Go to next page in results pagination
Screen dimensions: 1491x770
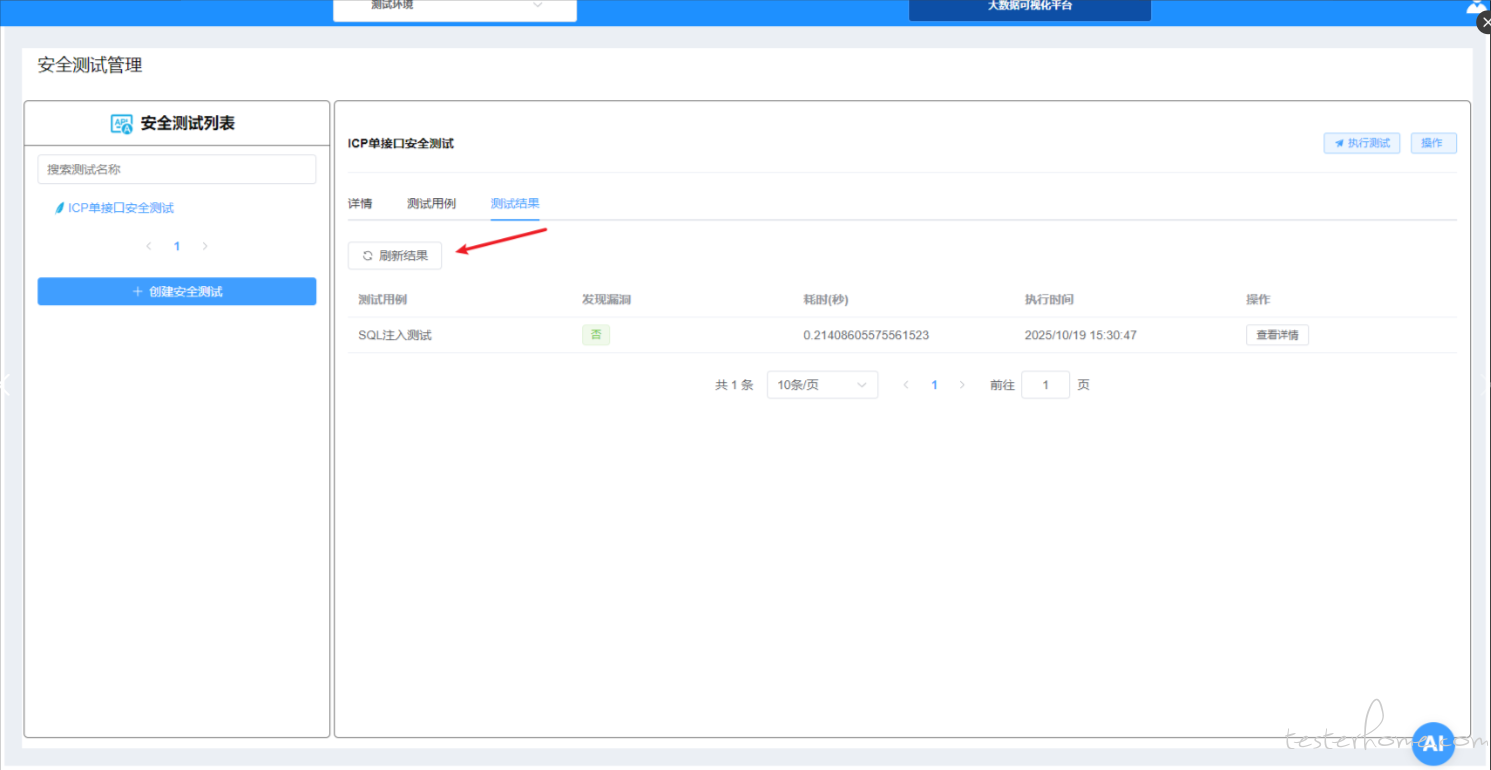962,385
